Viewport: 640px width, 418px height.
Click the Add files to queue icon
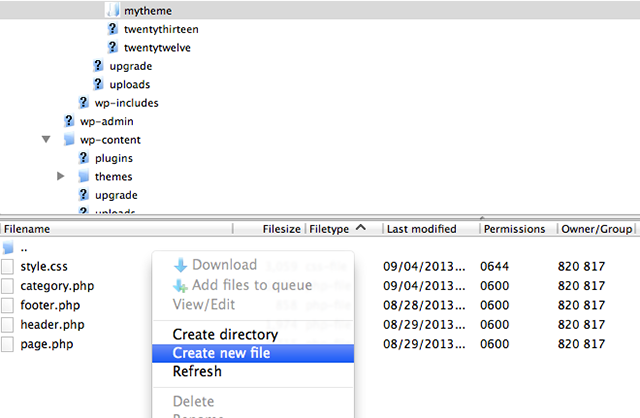(x=180, y=285)
